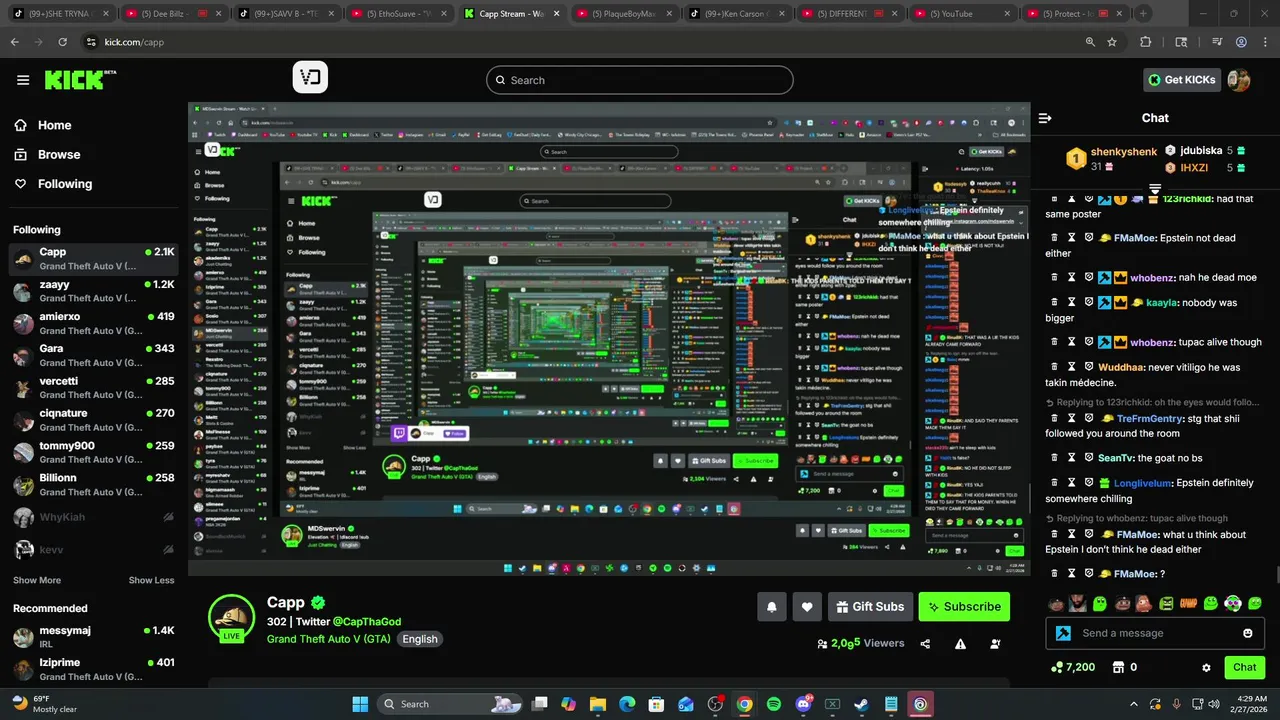This screenshot has width=1280, height=720.
Task: Collapse the chat panel arrow icon
Action: click(1045, 118)
